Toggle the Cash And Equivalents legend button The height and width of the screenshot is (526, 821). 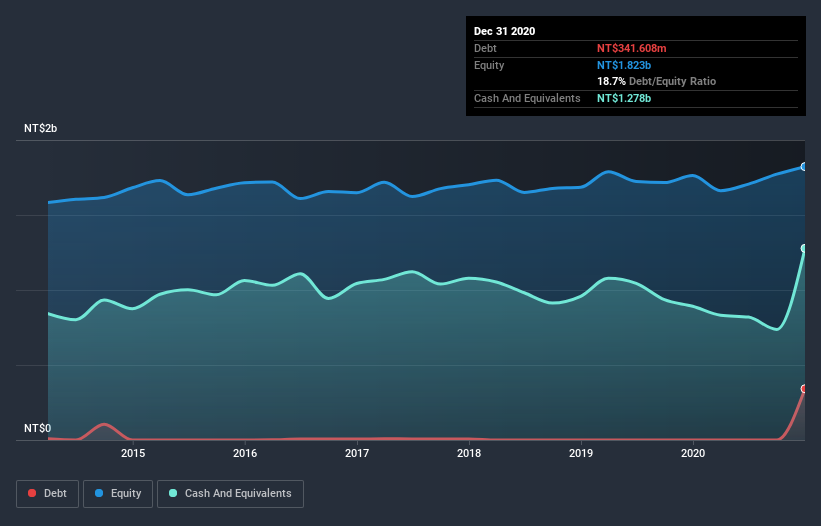[x=230, y=494]
